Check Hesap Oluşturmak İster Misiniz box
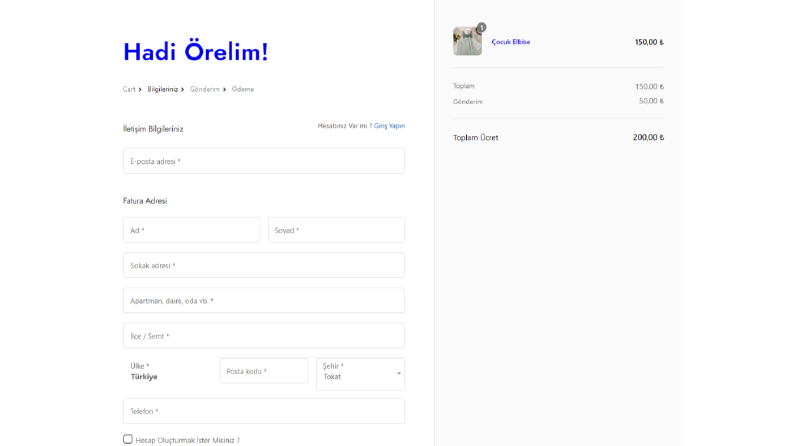This screenshot has height=446, width=793. (x=127, y=439)
